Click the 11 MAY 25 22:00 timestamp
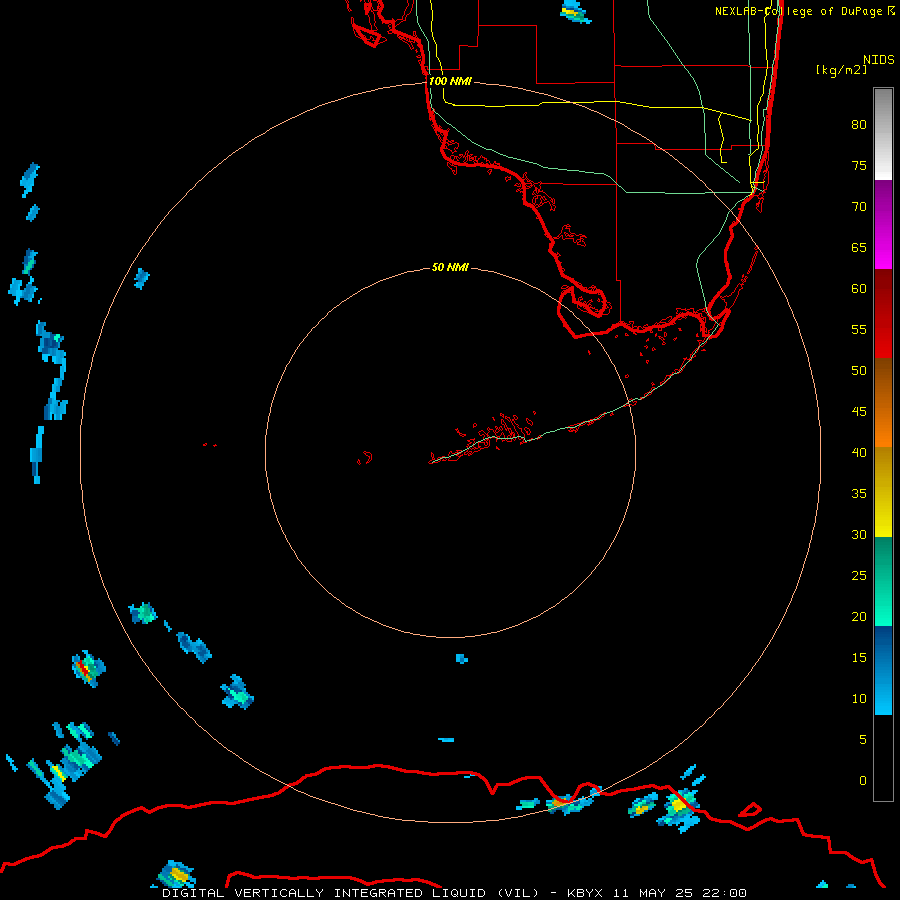The width and height of the screenshot is (900, 900). (x=680, y=893)
